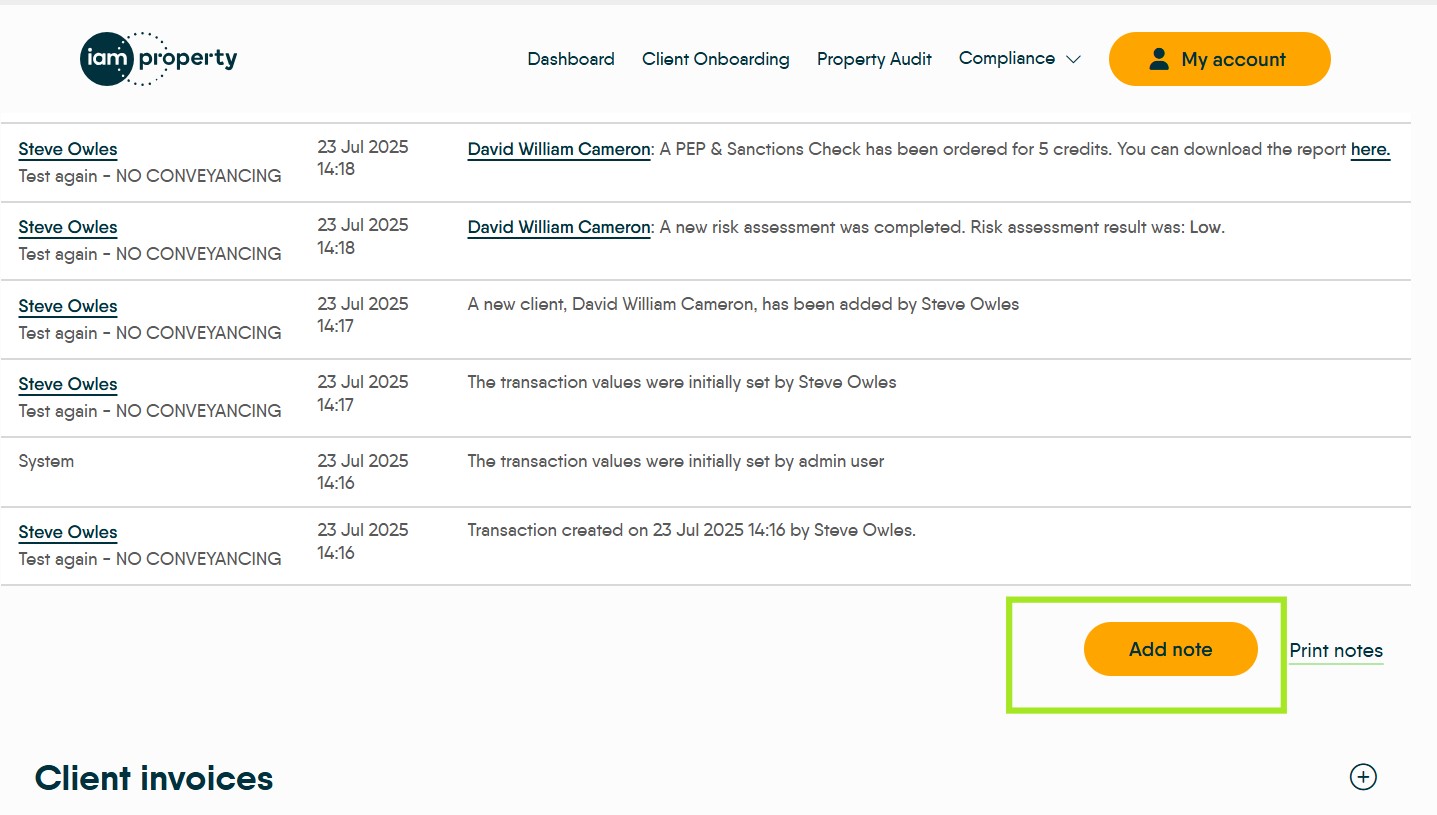Viewport: 1437px width, 815px height.
Task: Open David William Cameron in PEP & Sanctions row
Action: point(558,149)
